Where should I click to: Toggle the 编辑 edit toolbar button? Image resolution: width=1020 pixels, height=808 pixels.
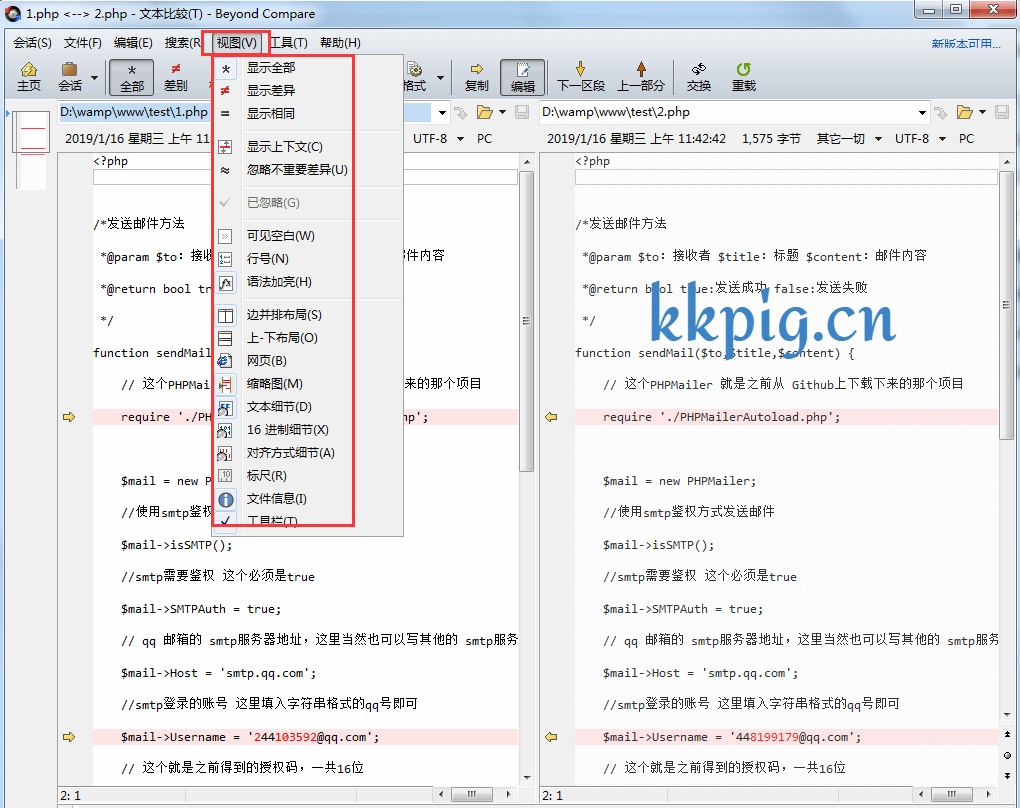[522, 77]
